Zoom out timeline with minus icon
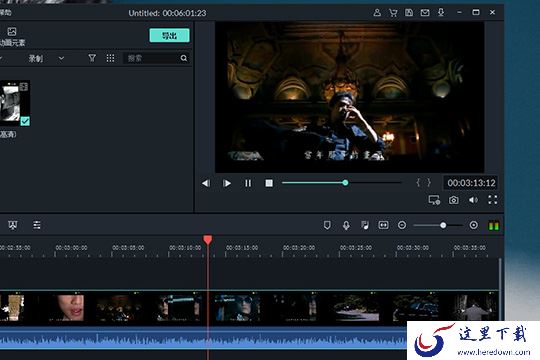The image size is (540, 360). click(x=402, y=225)
